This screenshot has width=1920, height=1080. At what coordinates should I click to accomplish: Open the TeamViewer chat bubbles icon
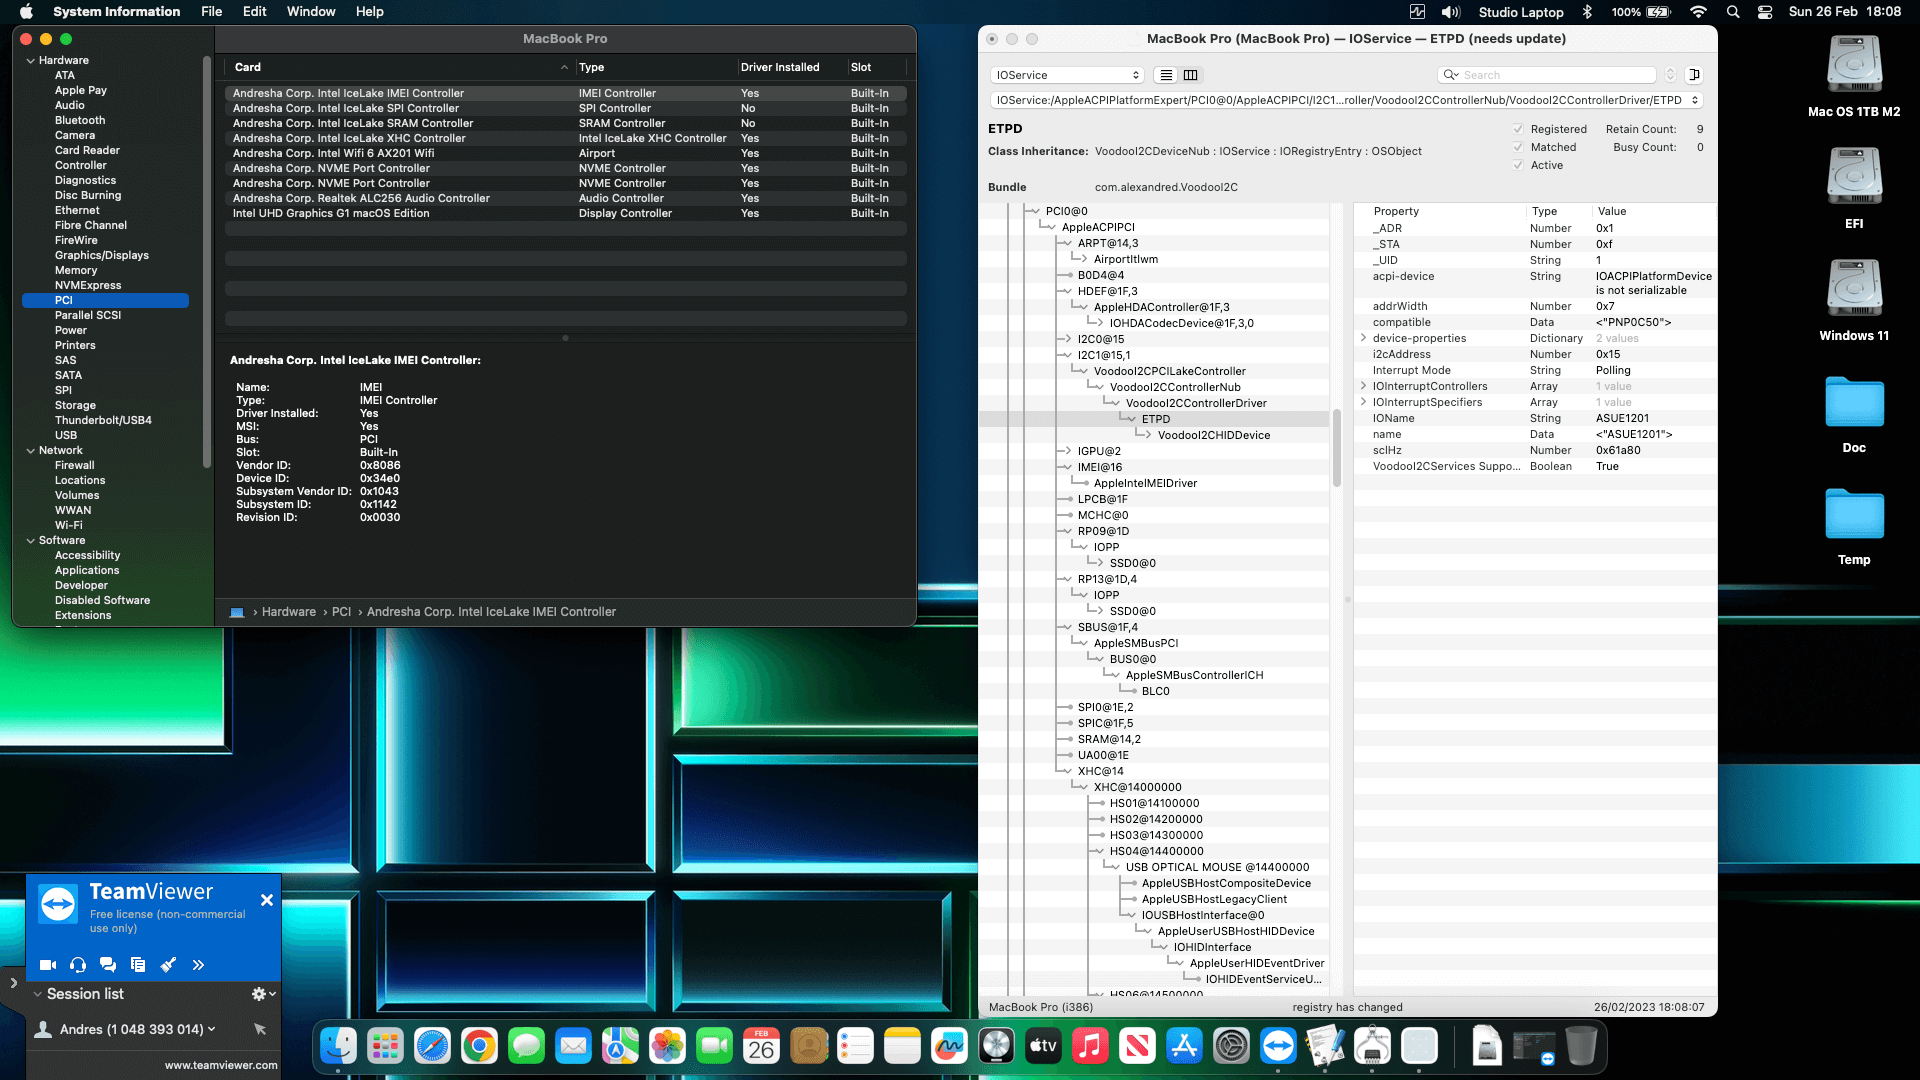click(108, 965)
